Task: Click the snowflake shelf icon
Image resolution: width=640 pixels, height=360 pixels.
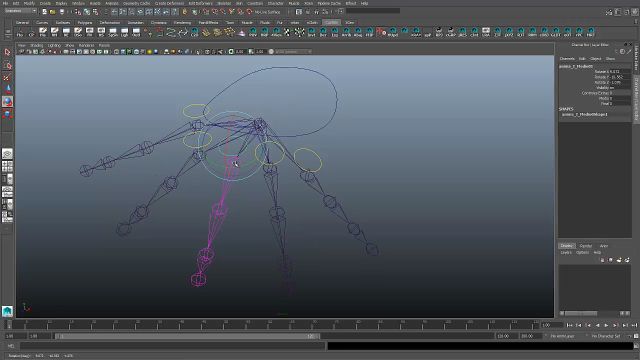Action: pos(300,32)
